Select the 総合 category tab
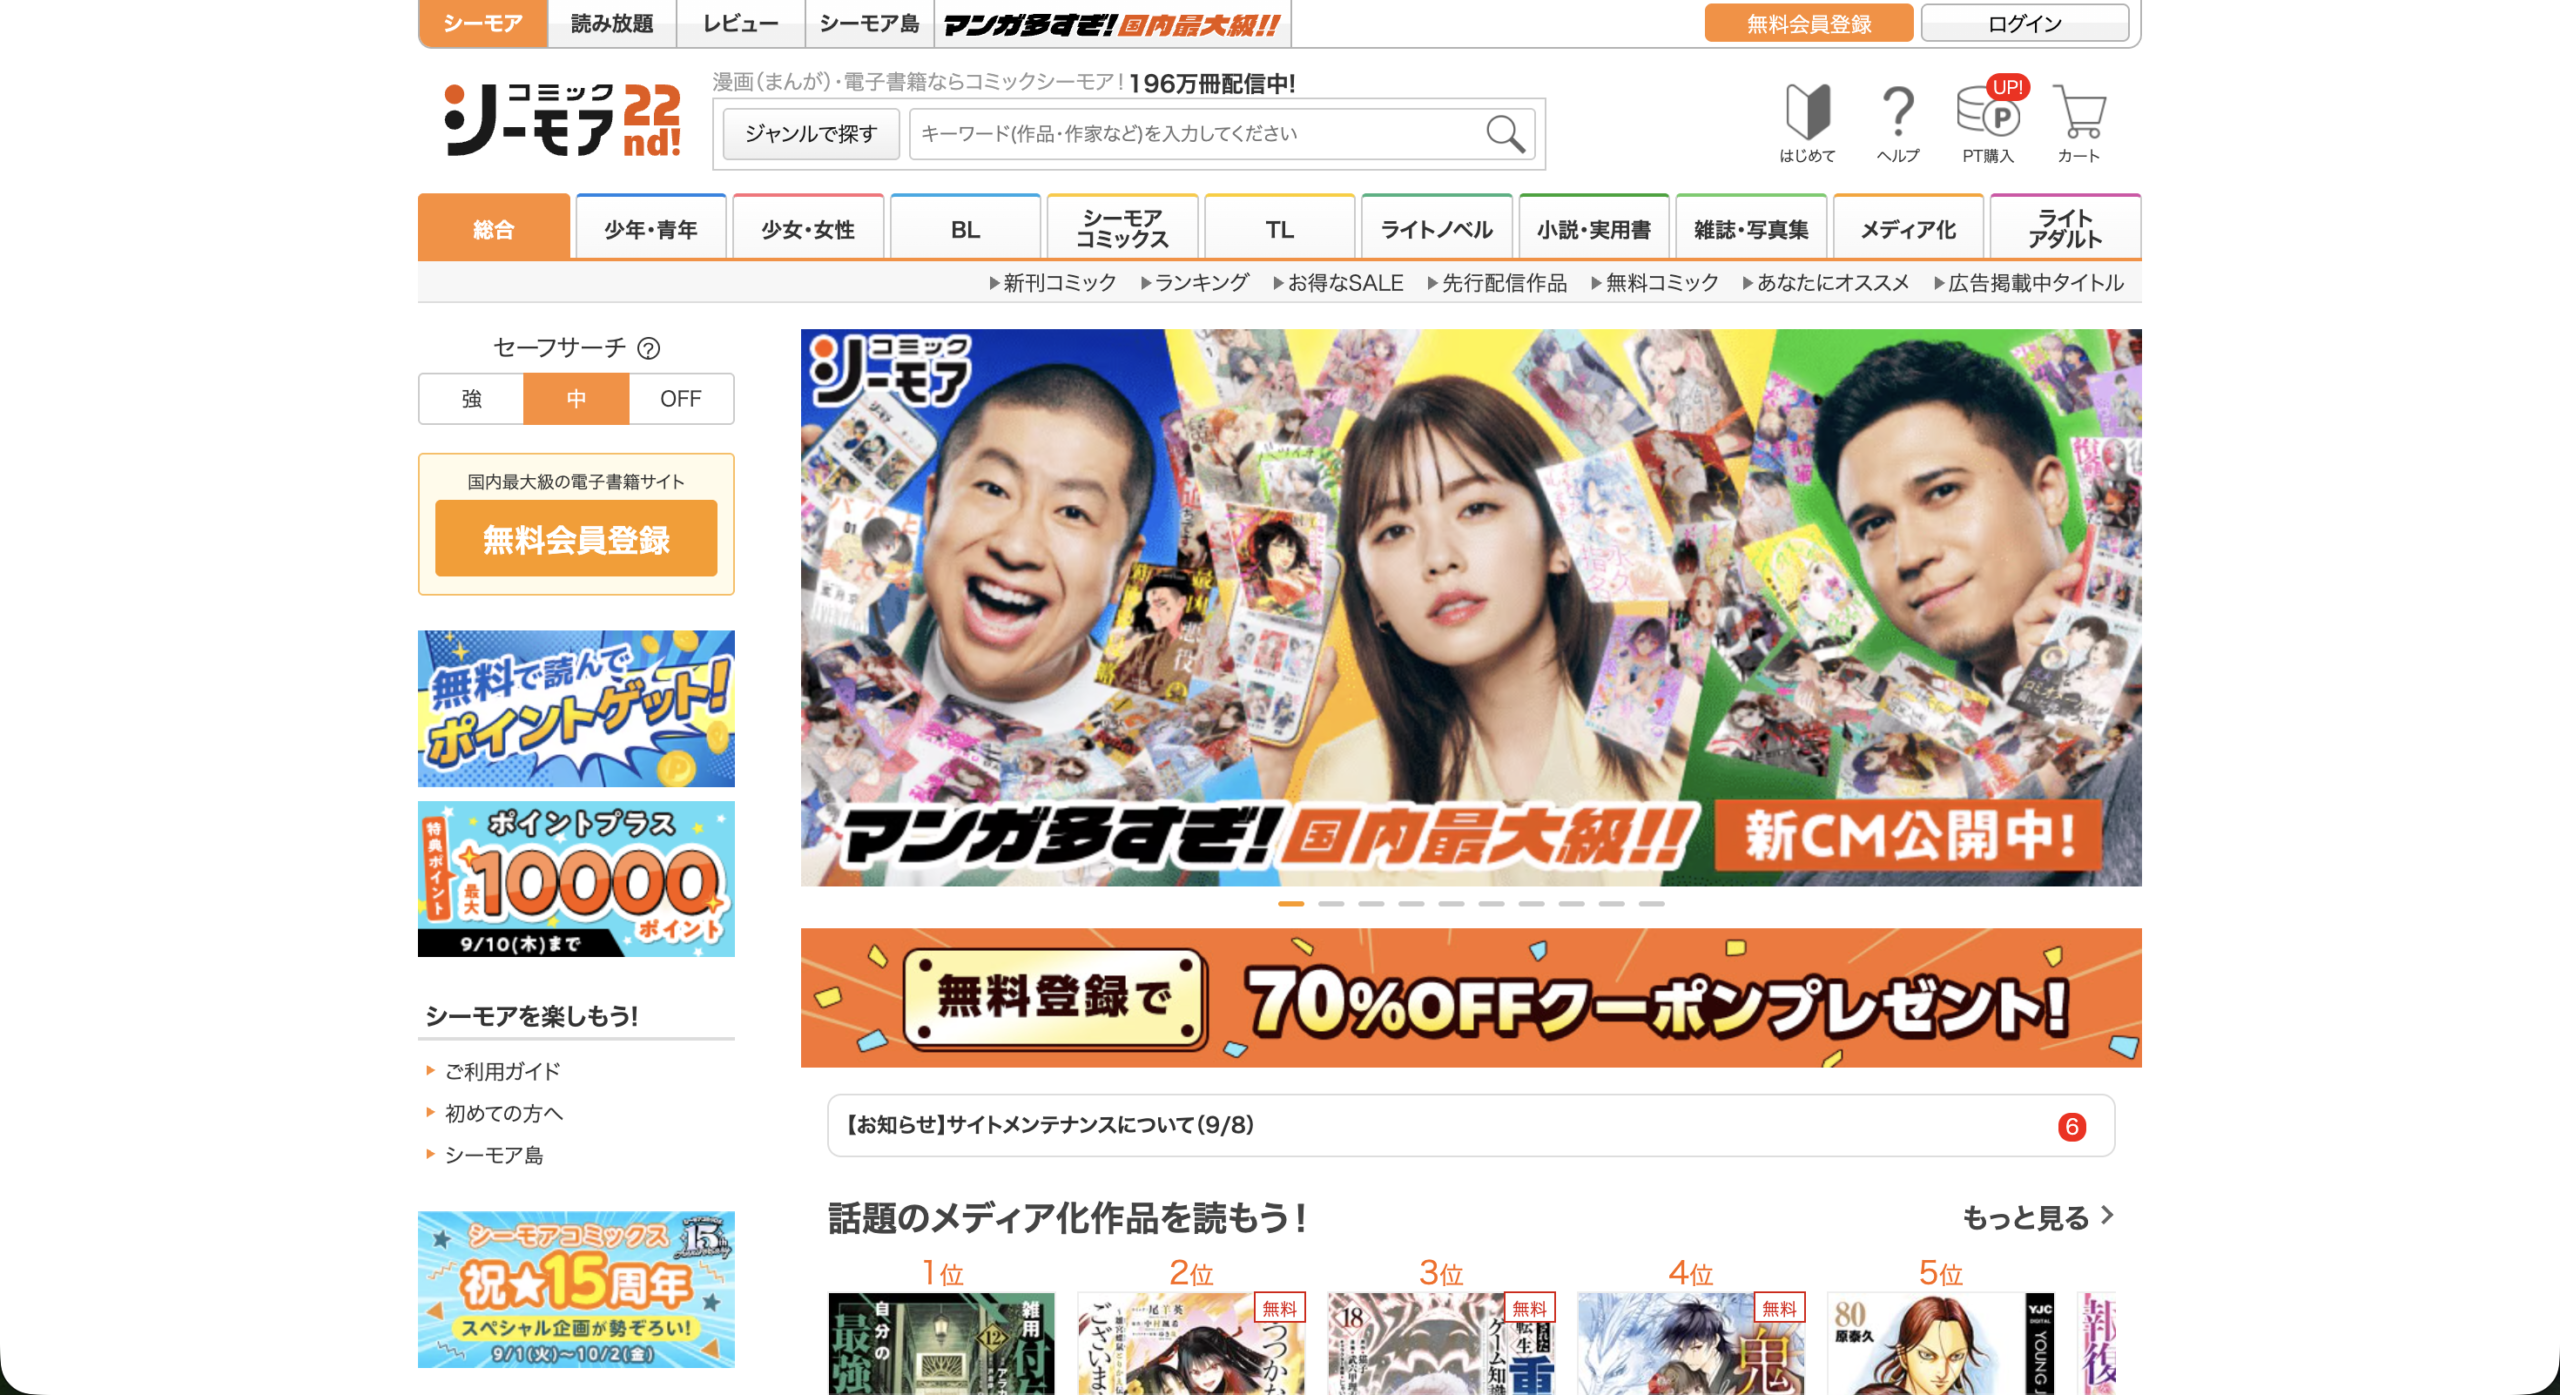This screenshot has width=2560, height=1395. [494, 228]
